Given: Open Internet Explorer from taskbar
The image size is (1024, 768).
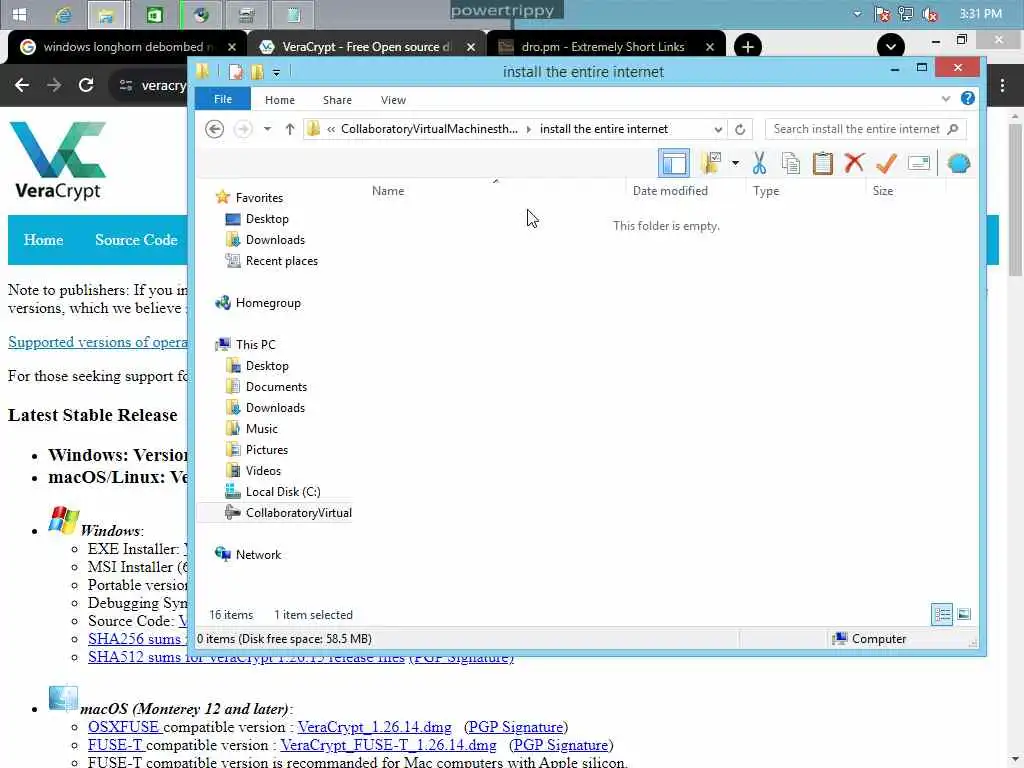Looking at the screenshot, I should [63, 14].
